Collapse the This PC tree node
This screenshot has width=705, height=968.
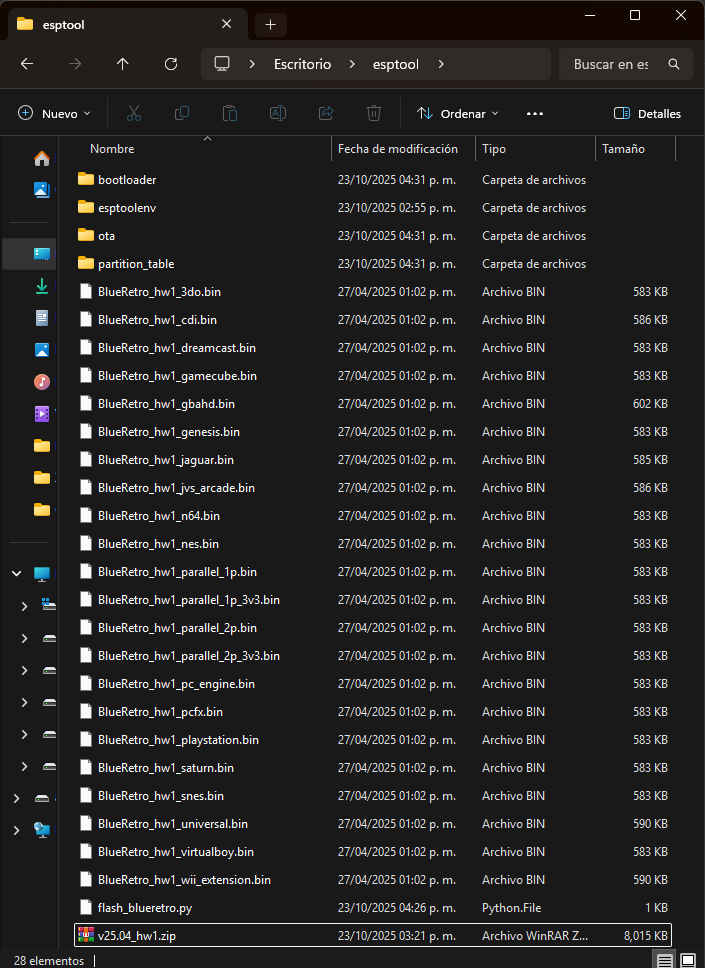16,574
